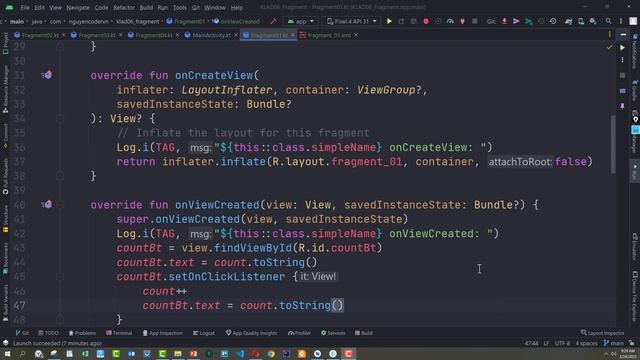
Task: Open the bottom Build tool window
Action: (x=364, y=333)
